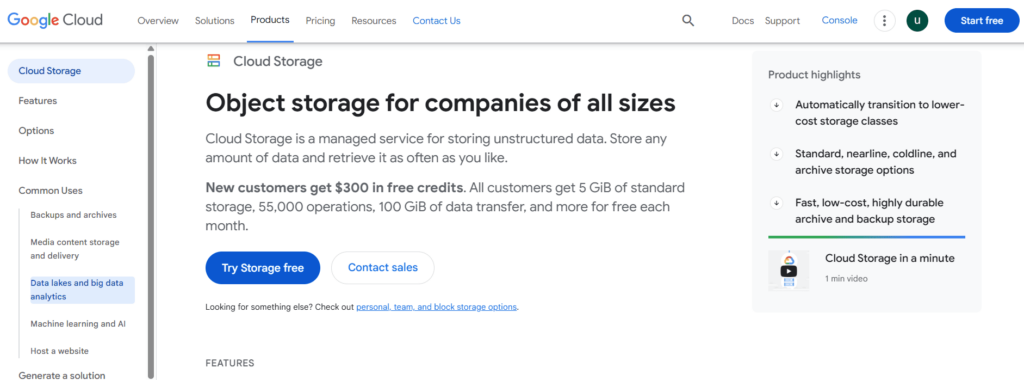The width and height of the screenshot is (1024, 380).
Task: Open the search magnifier icon
Action: [x=688, y=20]
